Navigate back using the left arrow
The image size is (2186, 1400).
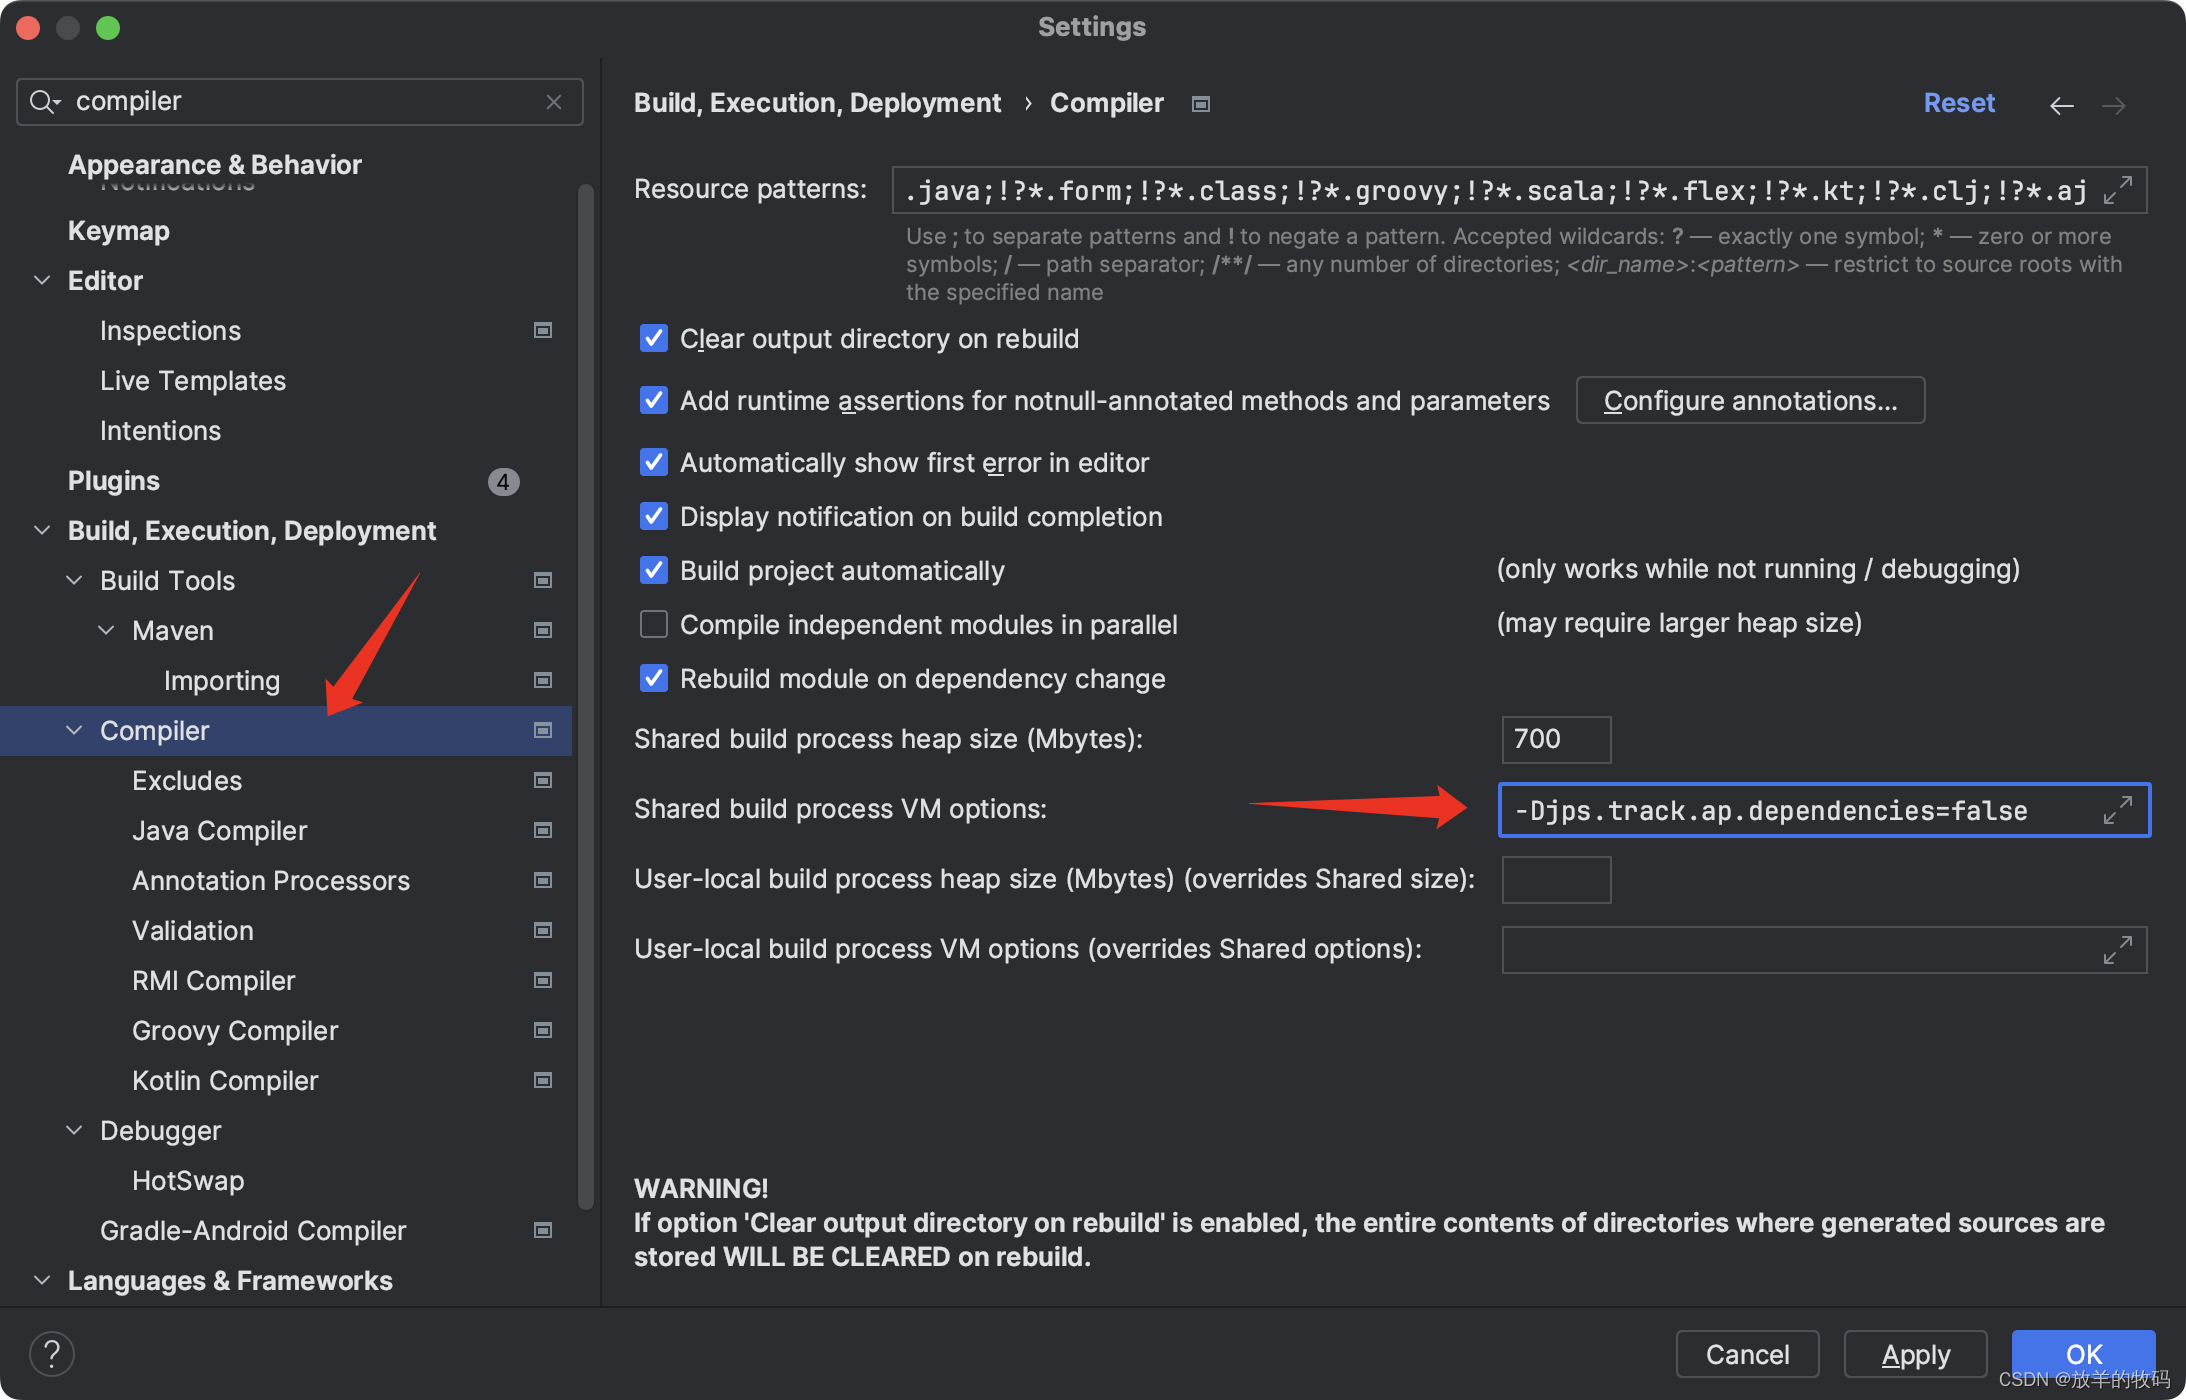click(2062, 104)
